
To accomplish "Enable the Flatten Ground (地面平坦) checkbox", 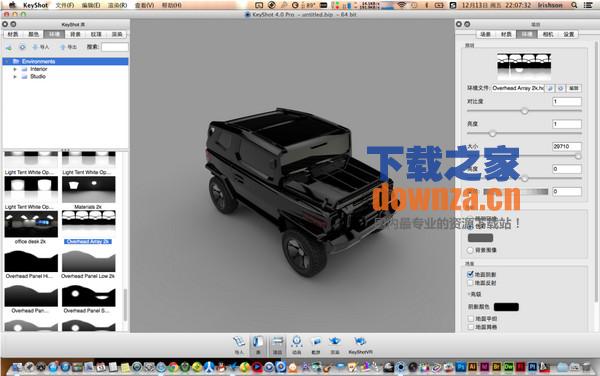I will (471, 318).
